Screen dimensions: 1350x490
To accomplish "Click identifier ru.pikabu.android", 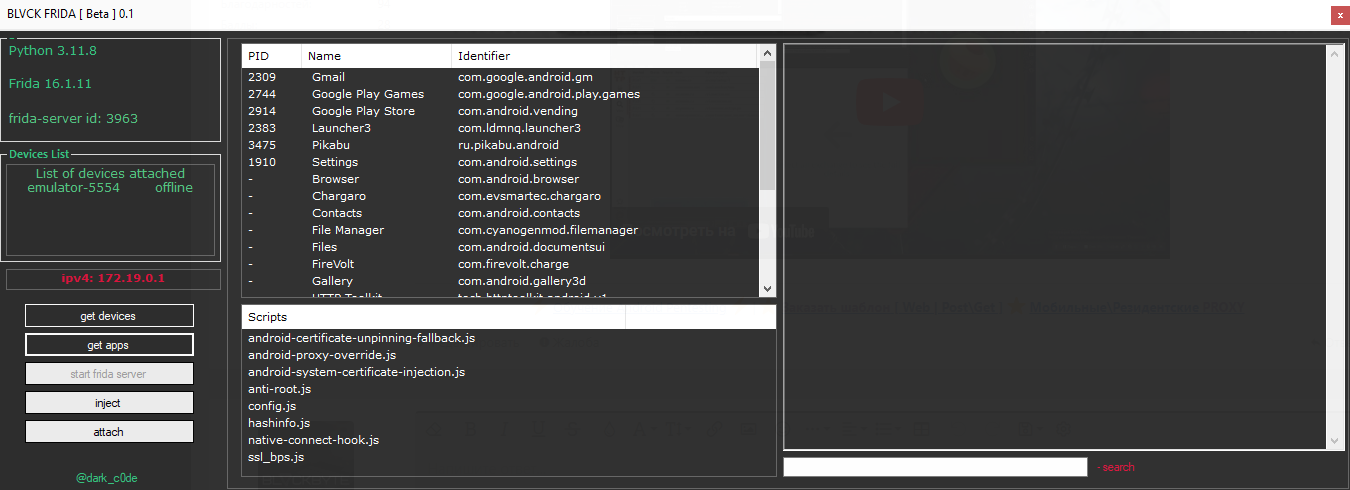I will click(x=508, y=145).
